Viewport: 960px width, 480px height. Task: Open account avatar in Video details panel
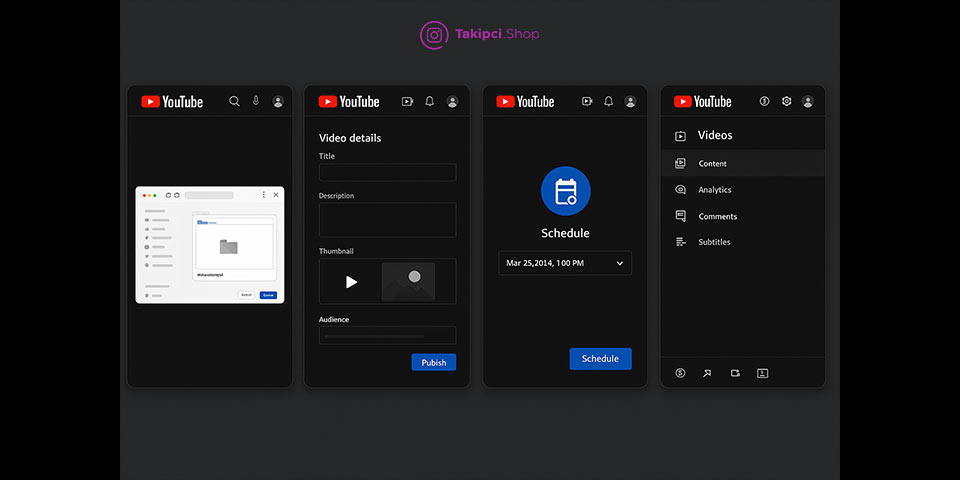452,102
